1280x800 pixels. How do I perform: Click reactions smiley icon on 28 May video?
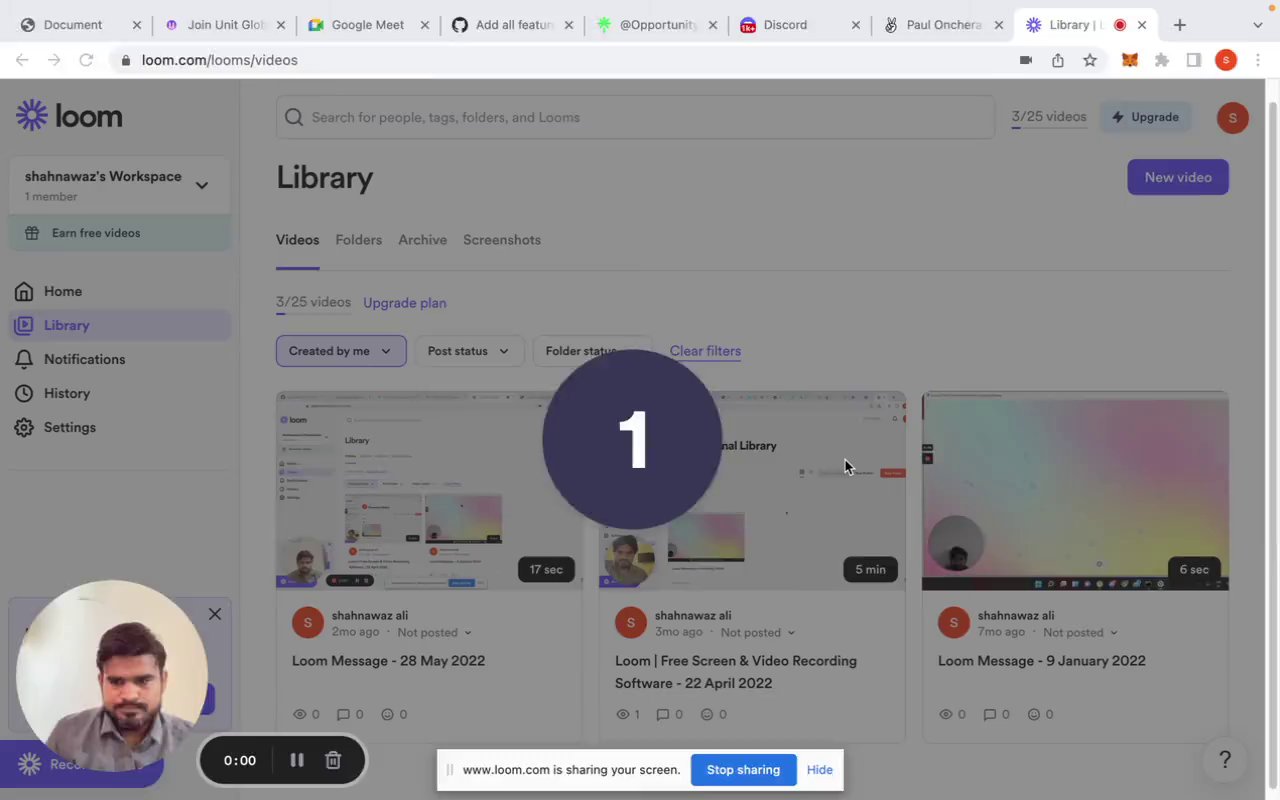pyautogui.click(x=387, y=714)
